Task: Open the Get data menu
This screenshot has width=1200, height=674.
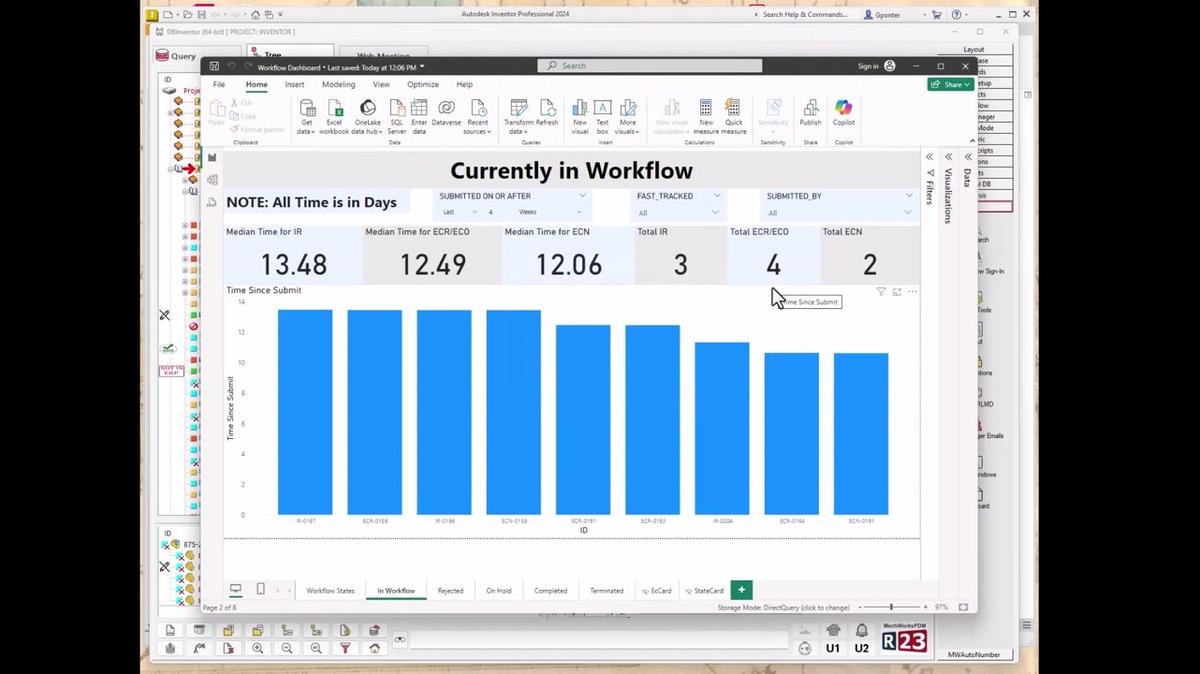Action: click(x=307, y=116)
